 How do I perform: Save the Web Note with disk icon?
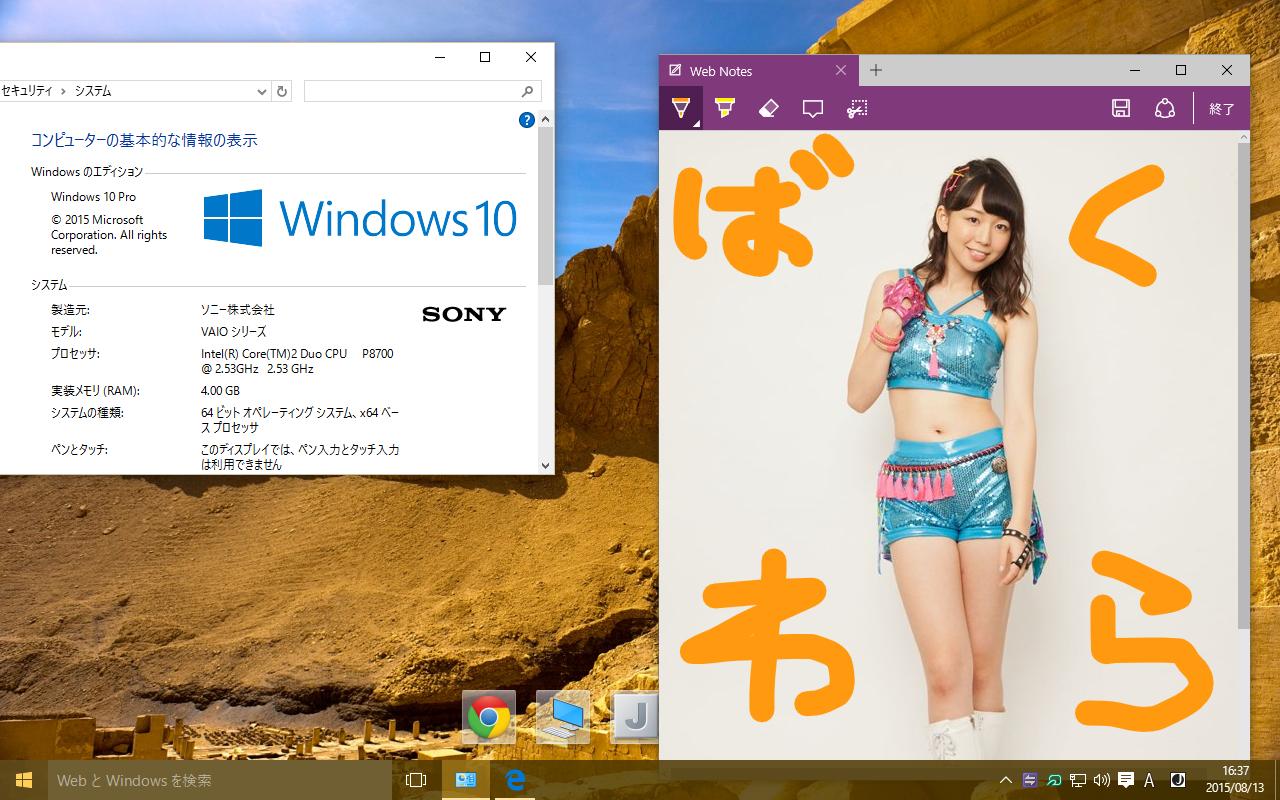1121,108
